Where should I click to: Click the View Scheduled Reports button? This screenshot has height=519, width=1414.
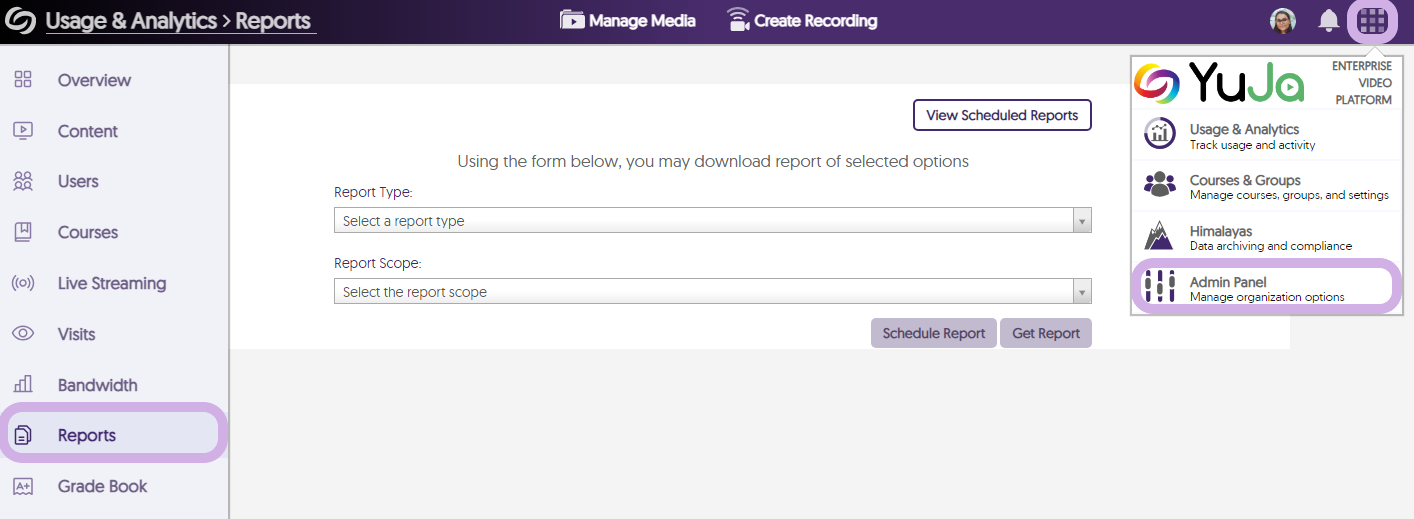click(x=1002, y=115)
